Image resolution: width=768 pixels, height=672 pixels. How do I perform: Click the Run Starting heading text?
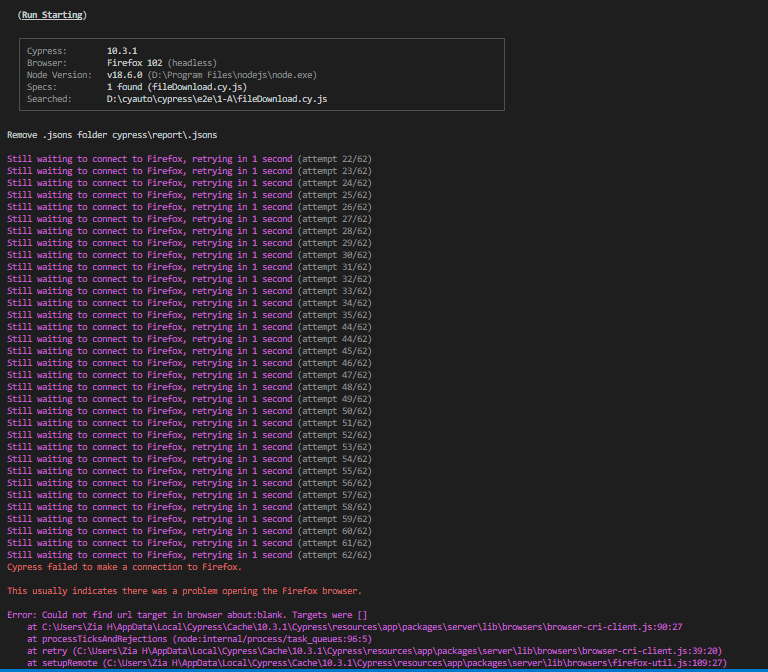52,15
